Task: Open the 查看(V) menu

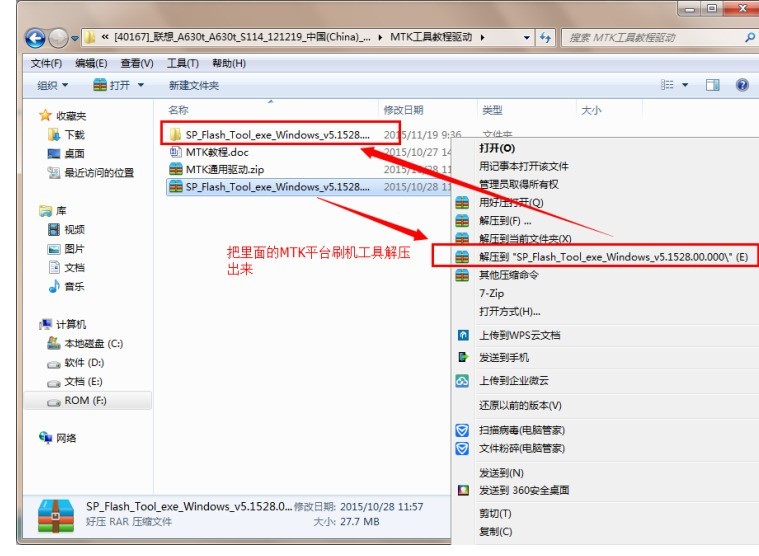Action: 137,63
